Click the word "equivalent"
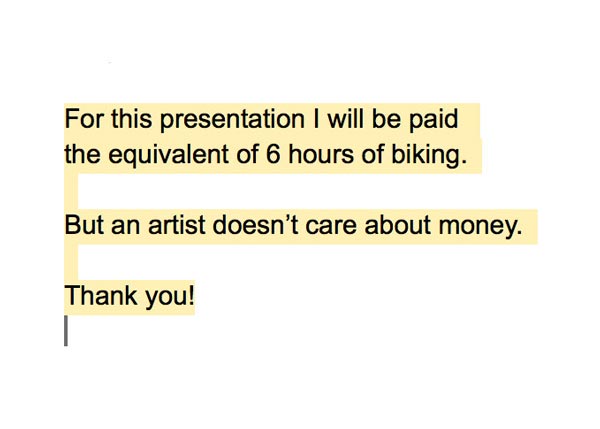 (x=168, y=155)
